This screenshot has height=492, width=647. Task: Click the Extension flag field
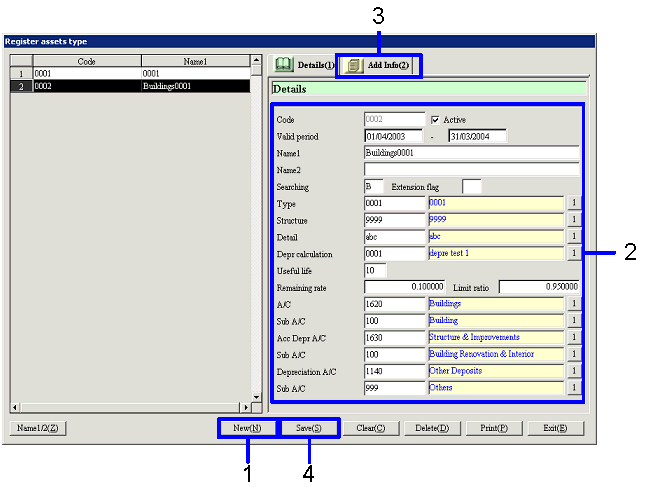472,187
